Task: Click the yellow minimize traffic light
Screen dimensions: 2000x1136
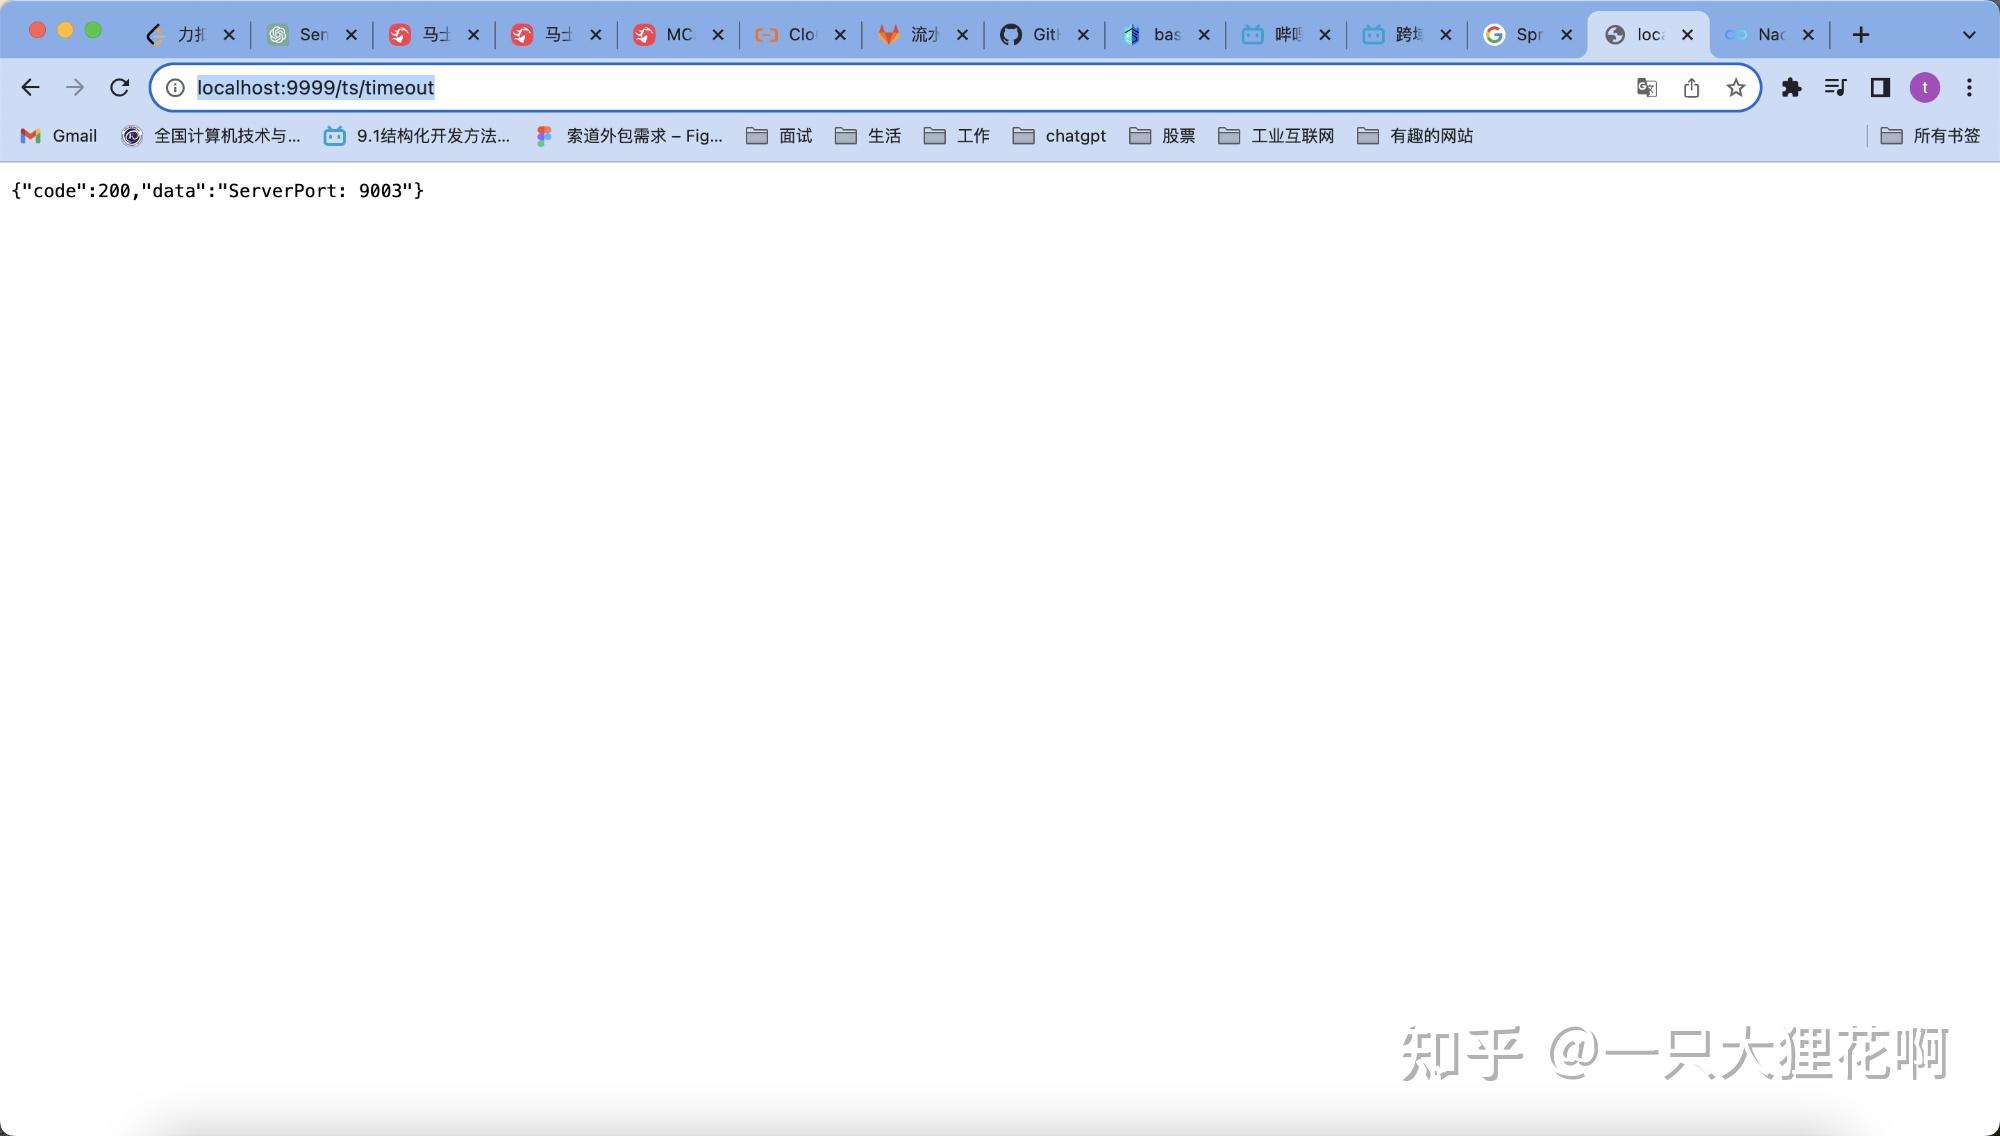Action: (64, 32)
